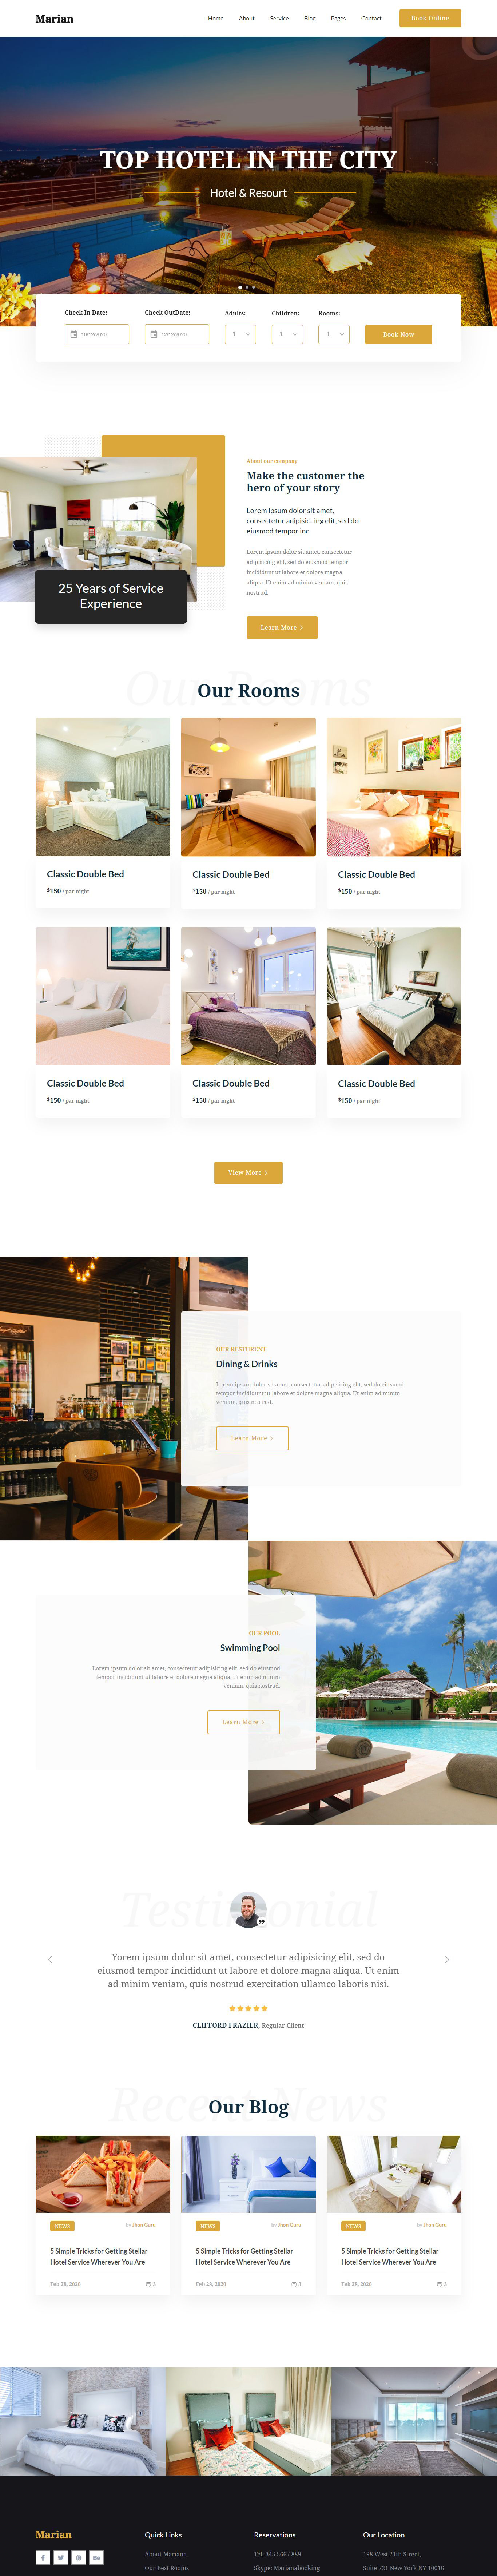Viewport: 497px width, 2576px height.
Task: Select the first hero slider dot
Action: pyautogui.click(x=240, y=287)
